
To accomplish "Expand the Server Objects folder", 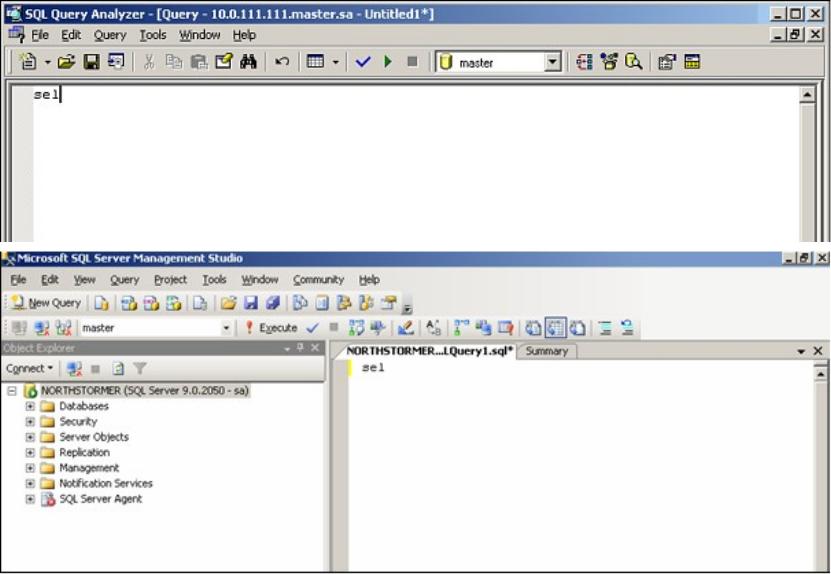I will 30,437.
